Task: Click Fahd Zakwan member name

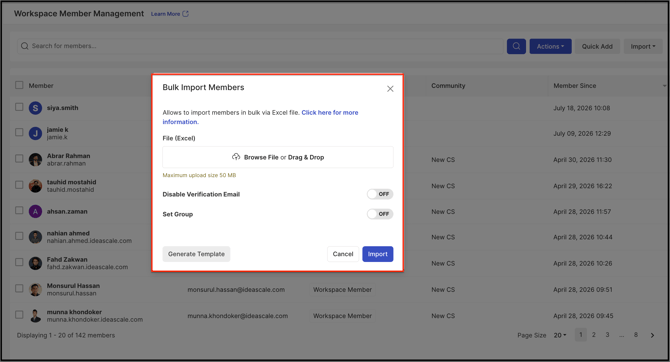Action: coord(67,259)
